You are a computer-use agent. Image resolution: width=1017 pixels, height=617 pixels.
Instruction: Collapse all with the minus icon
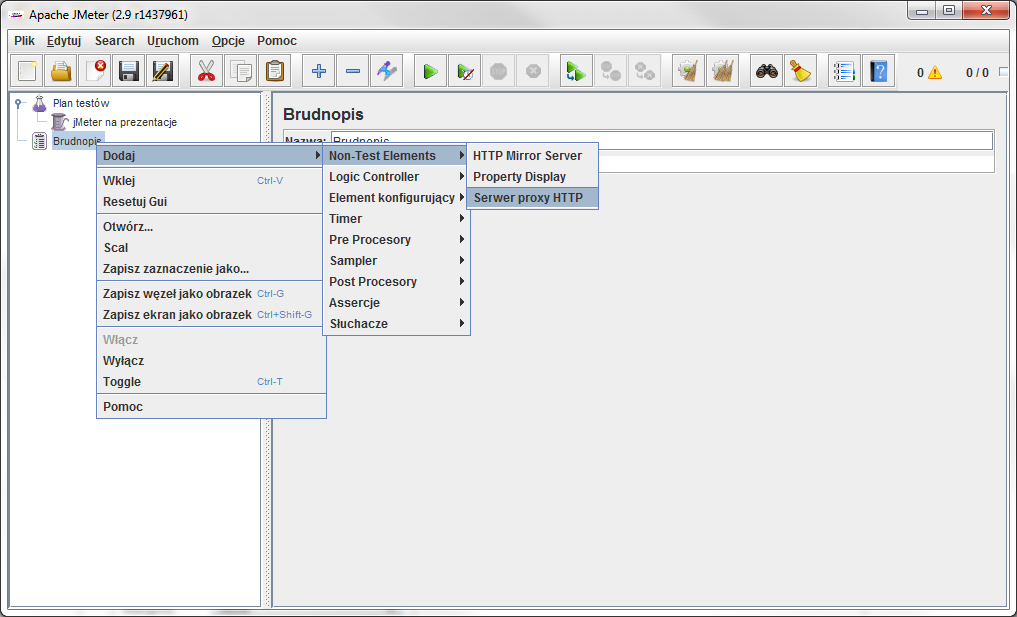[353, 71]
